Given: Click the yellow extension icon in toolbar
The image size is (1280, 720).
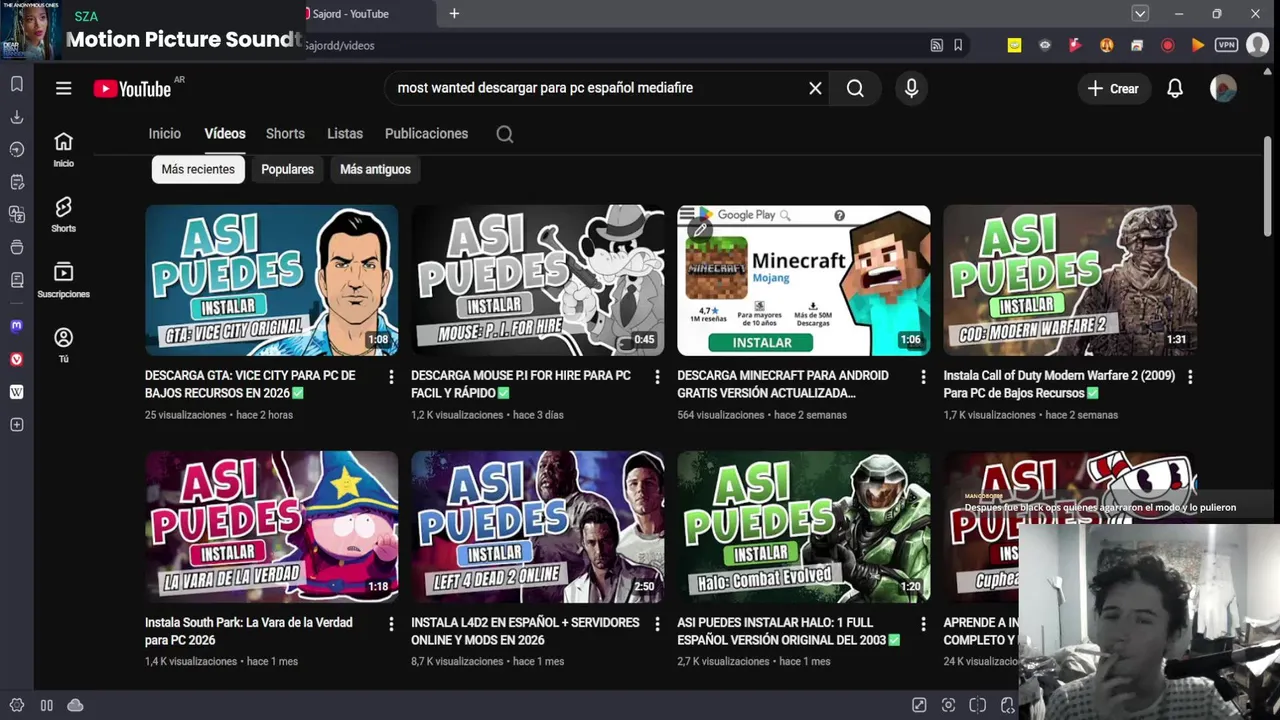Looking at the screenshot, I should click(1014, 45).
